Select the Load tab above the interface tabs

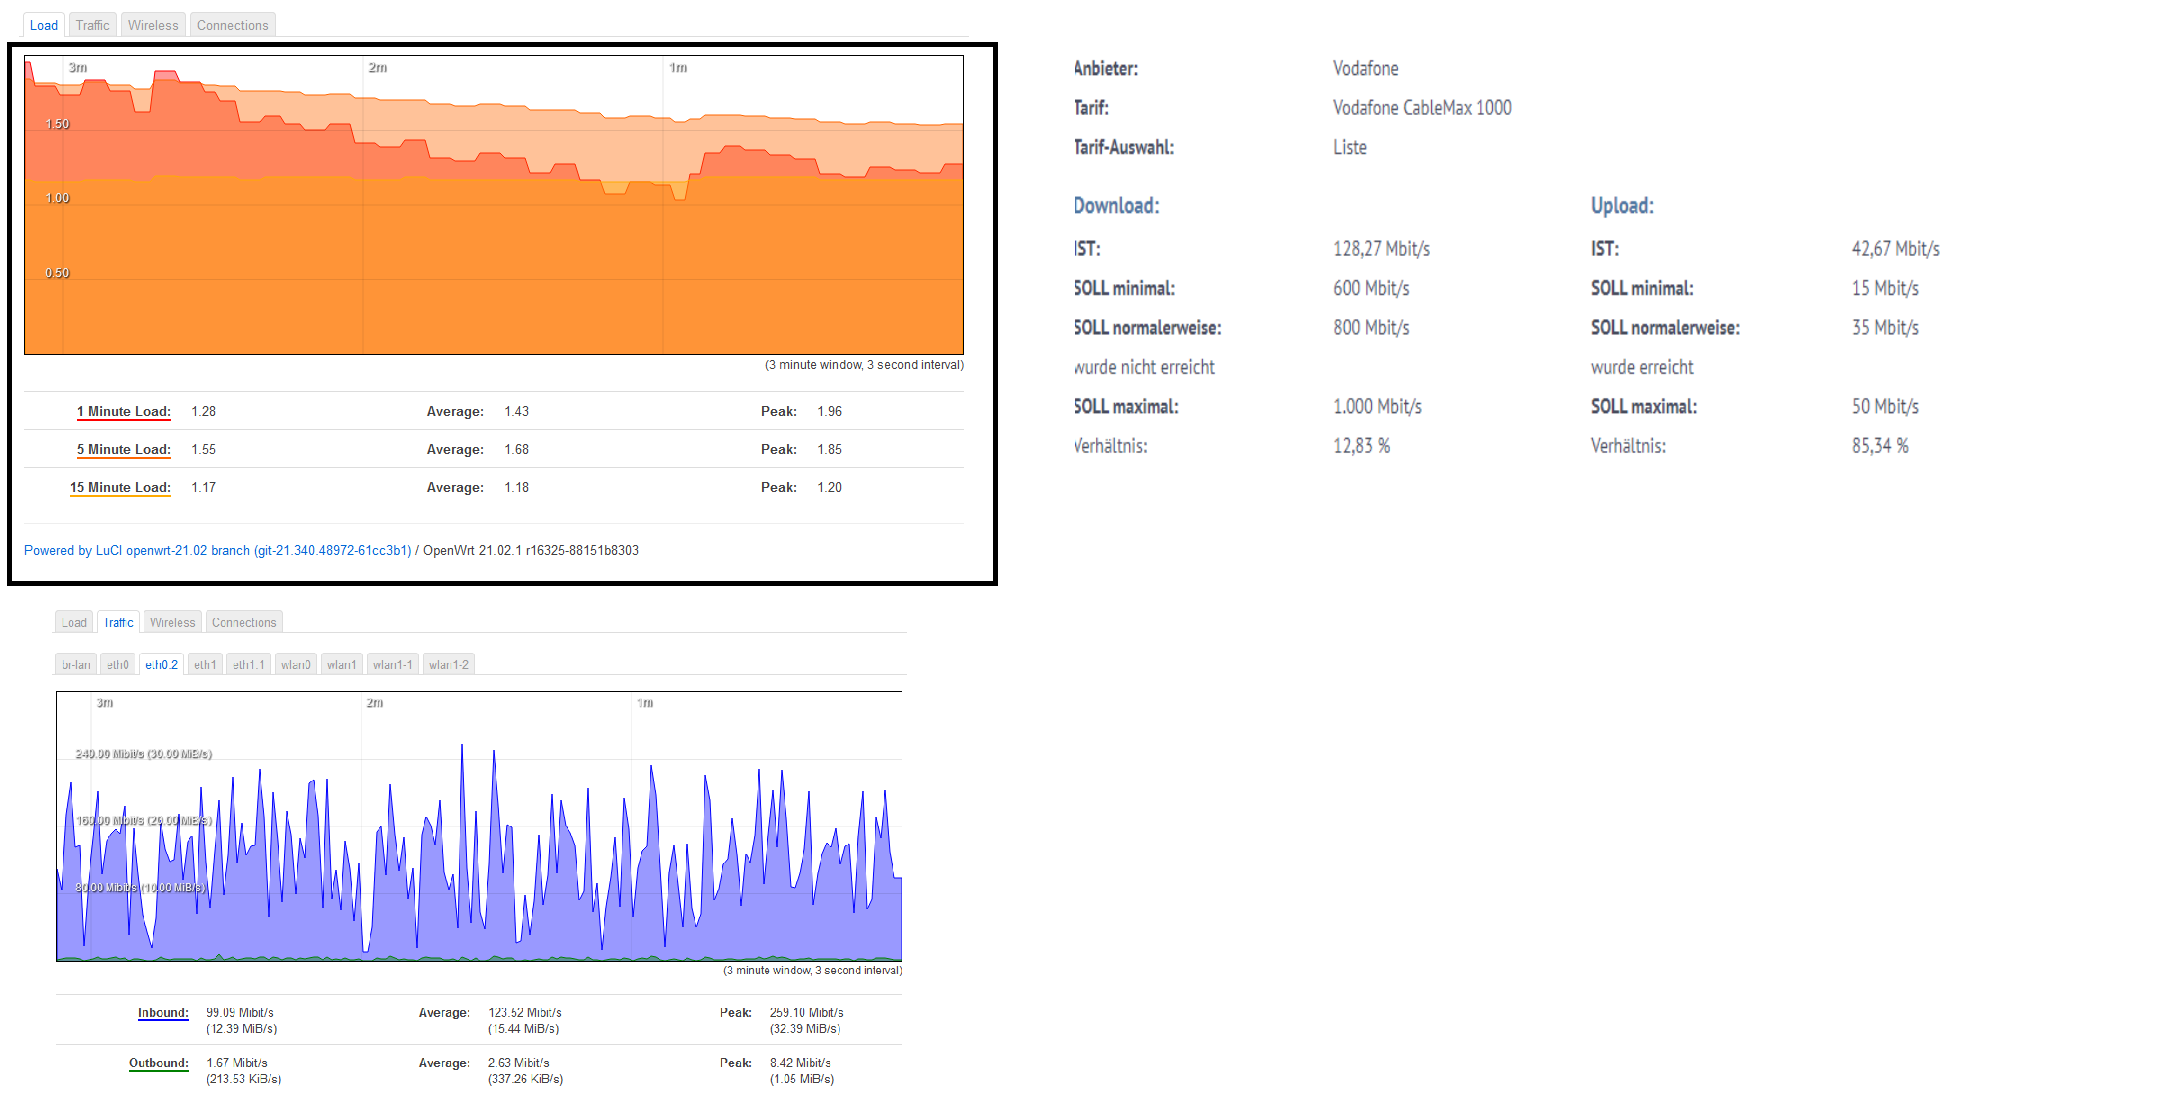73,622
